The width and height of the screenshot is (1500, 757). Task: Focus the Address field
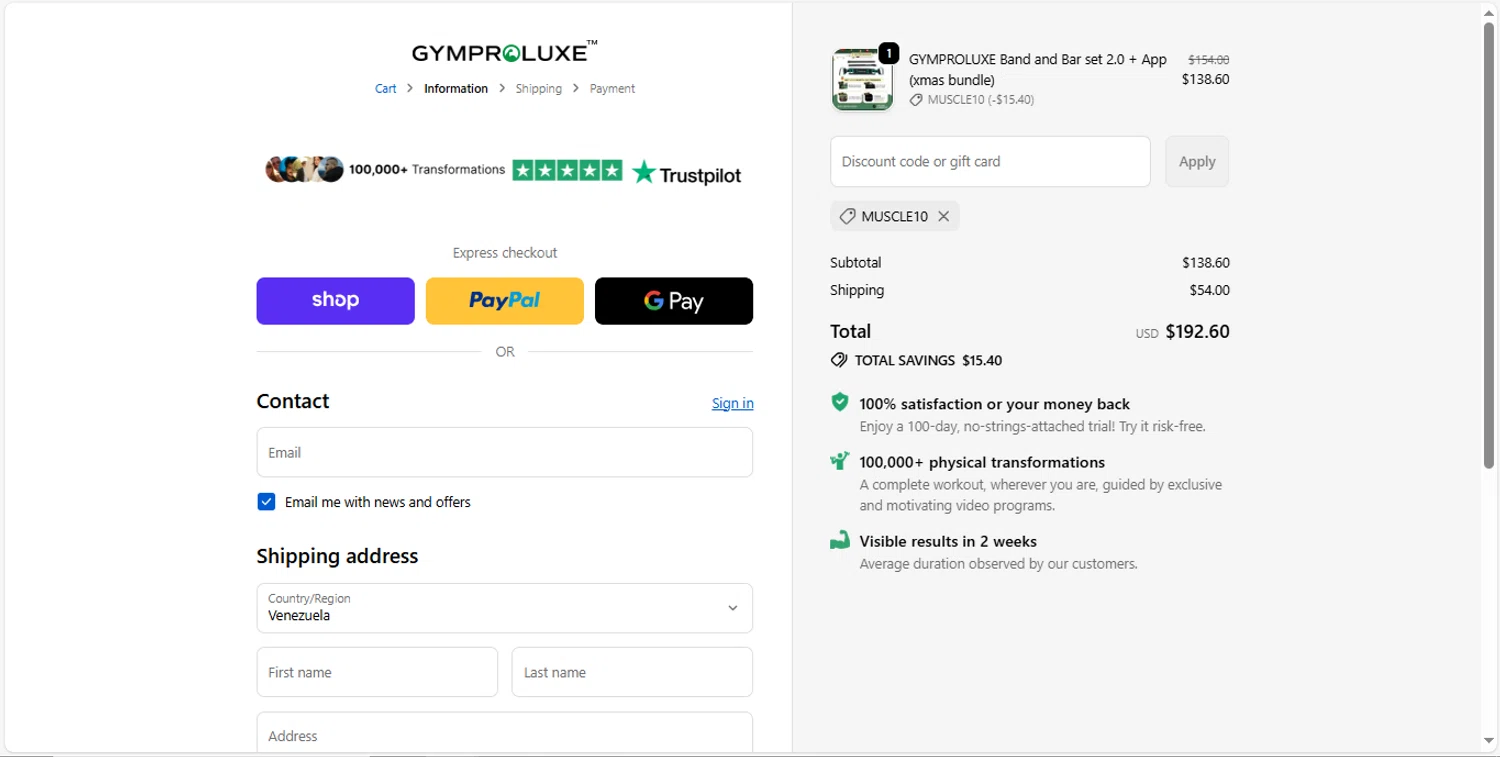505,734
